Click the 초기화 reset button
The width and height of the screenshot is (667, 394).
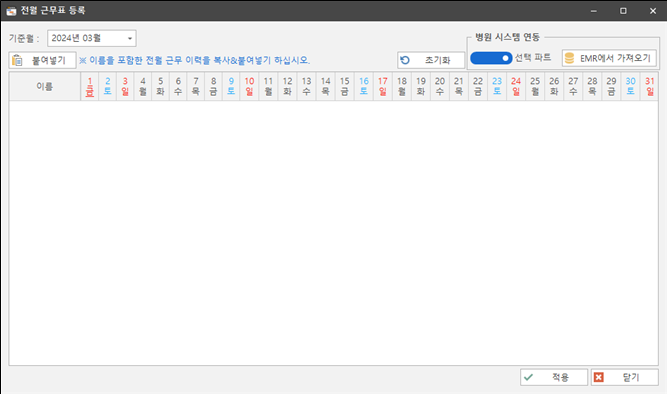tap(431, 60)
